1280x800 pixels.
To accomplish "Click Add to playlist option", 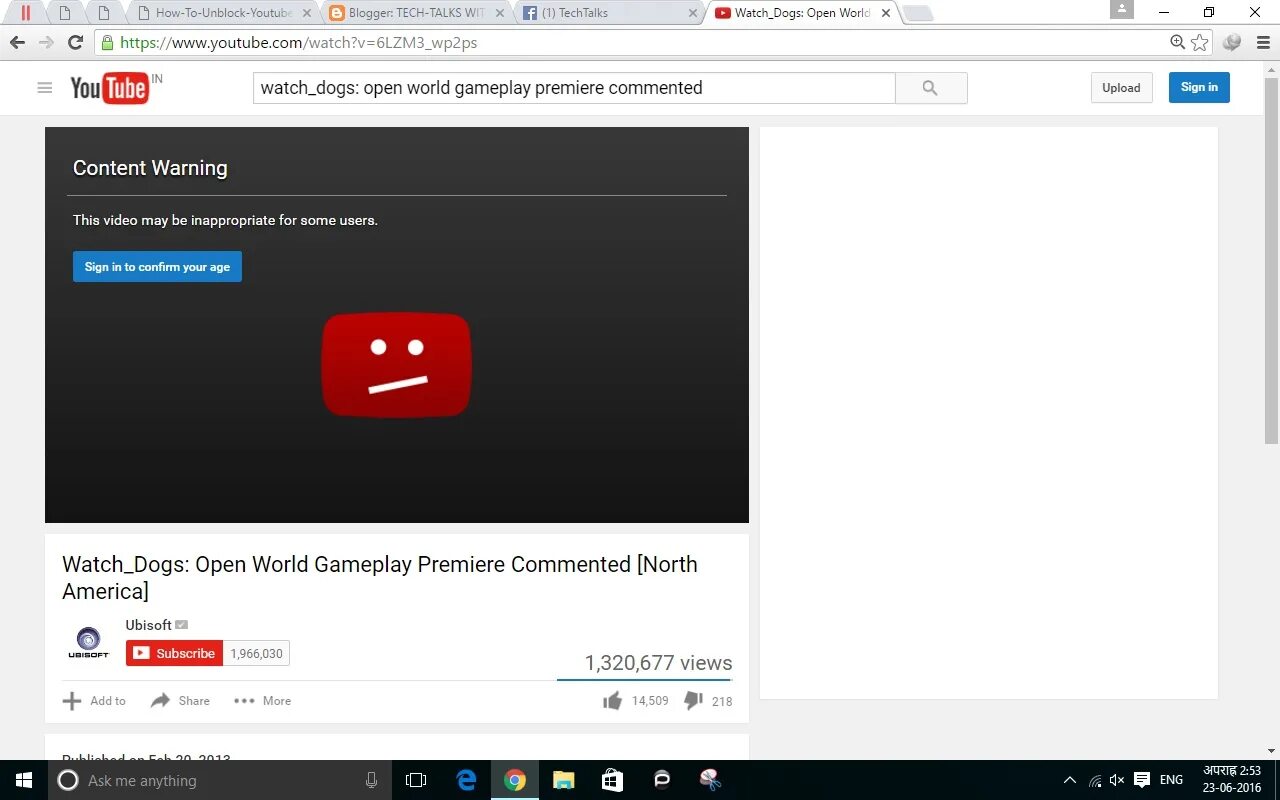I will (x=94, y=701).
